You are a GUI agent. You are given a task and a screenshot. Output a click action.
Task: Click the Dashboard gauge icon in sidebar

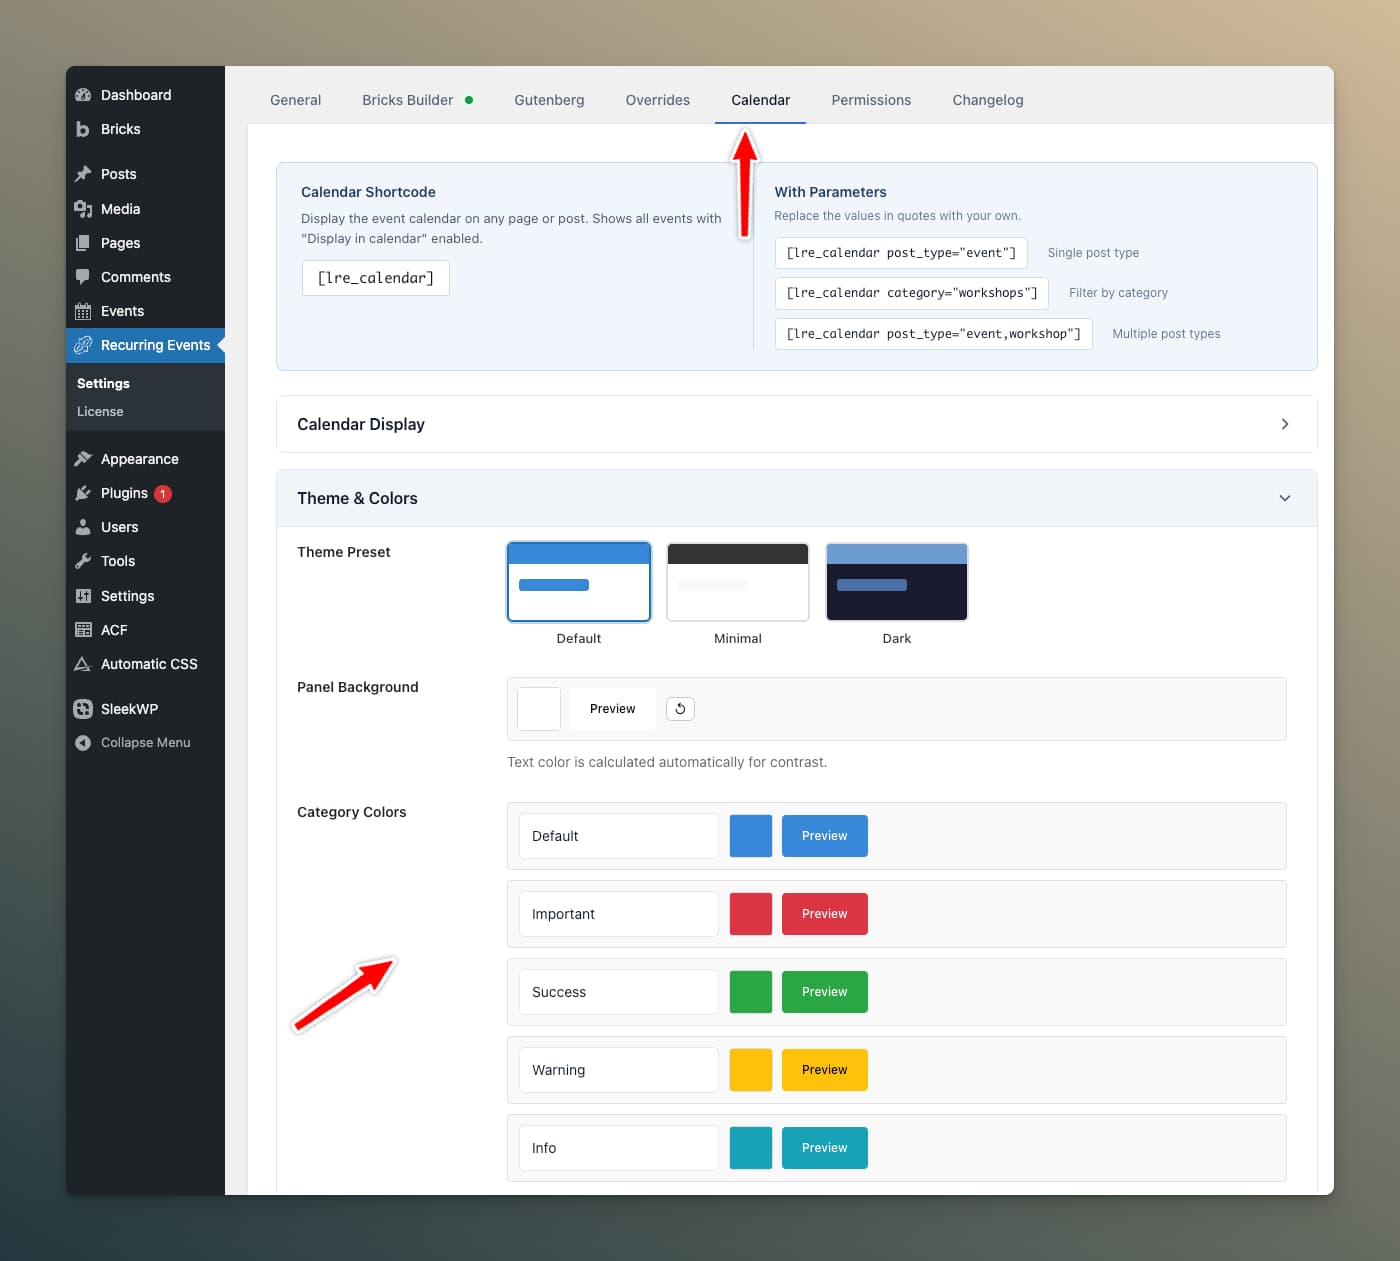tap(83, 95)
